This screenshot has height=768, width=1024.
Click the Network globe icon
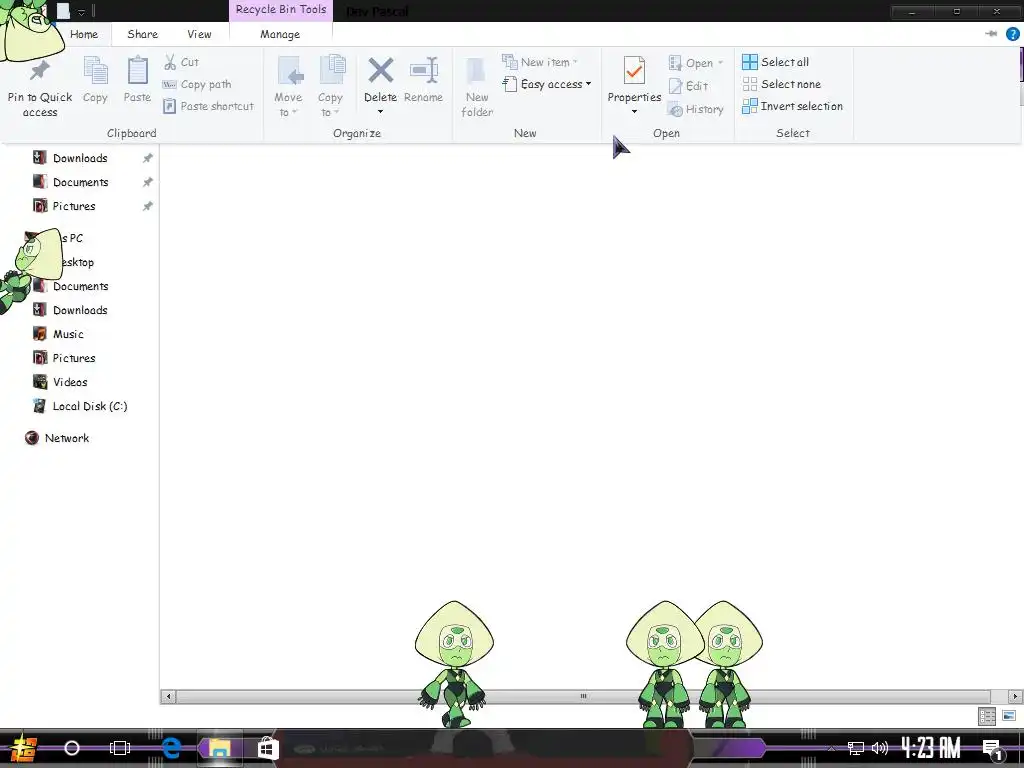[x=31, y=438]
